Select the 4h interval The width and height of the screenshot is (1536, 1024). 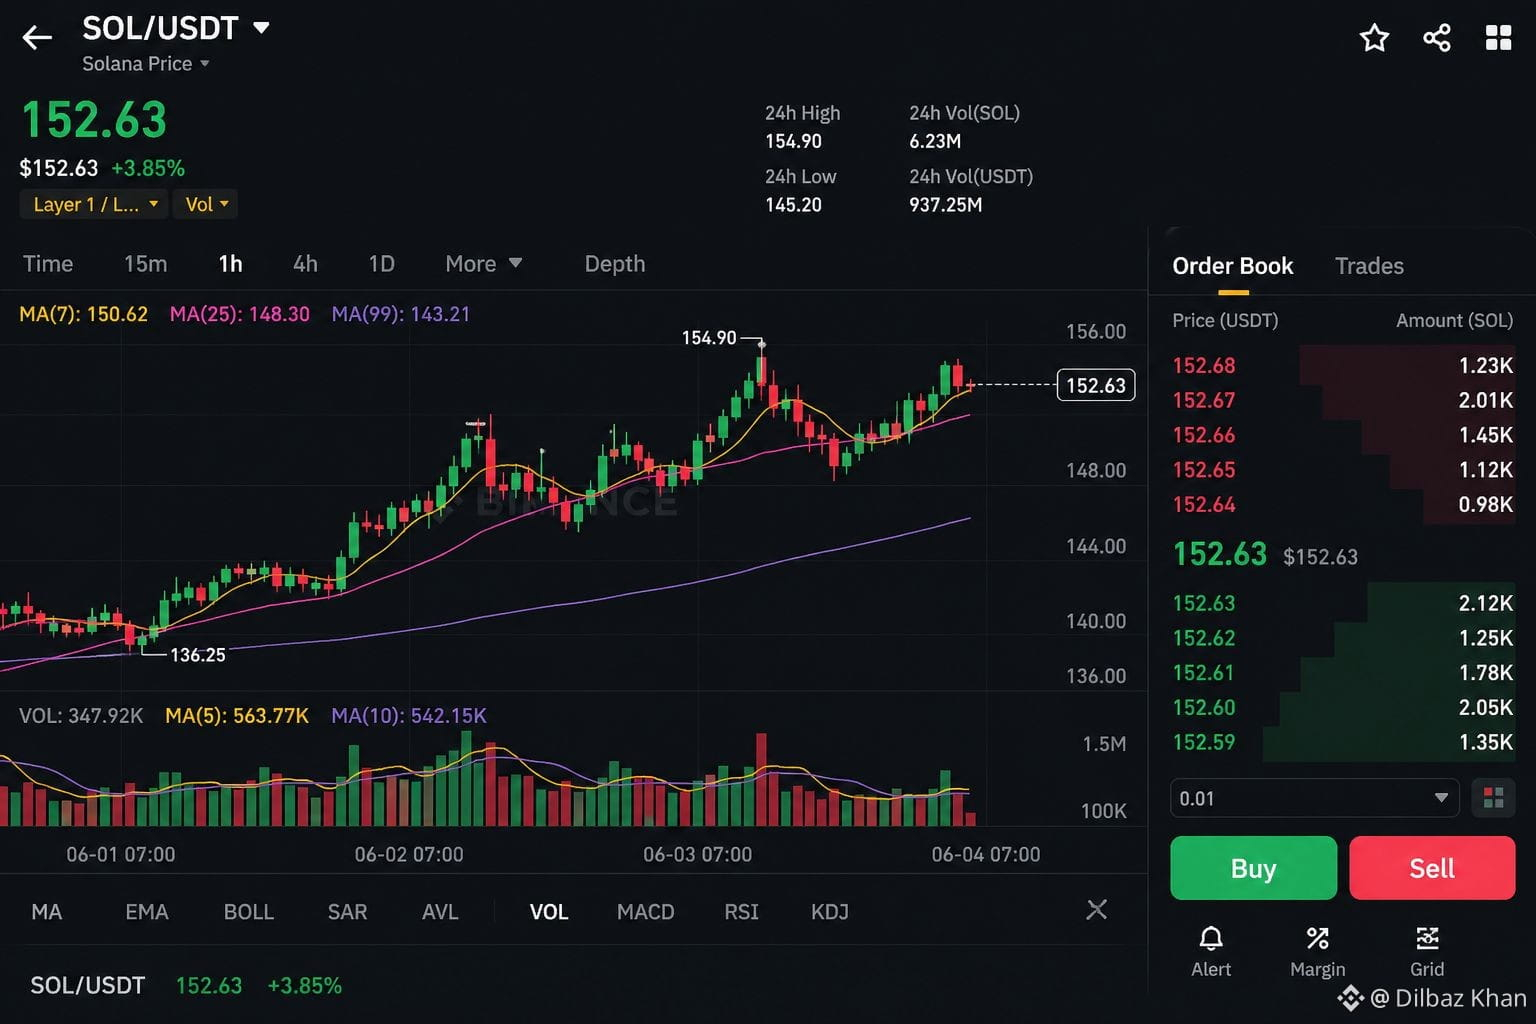[x=305, y=264]
